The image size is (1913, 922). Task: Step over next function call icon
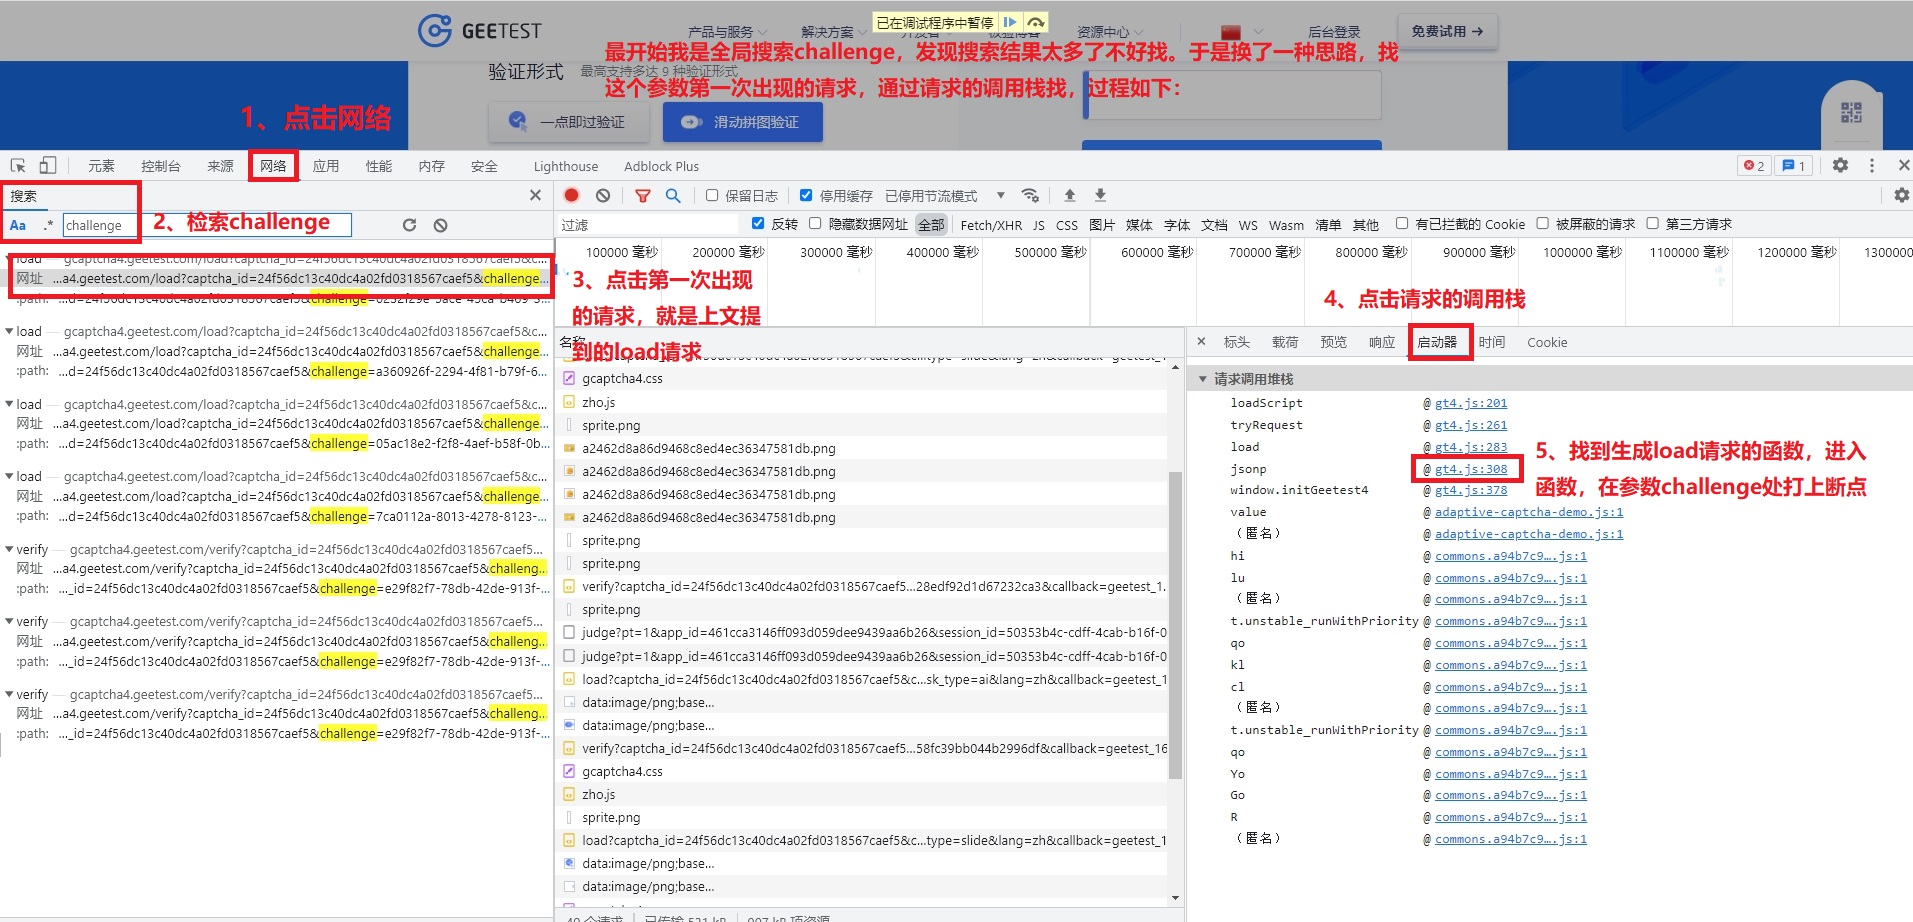tap(1036, 22)
